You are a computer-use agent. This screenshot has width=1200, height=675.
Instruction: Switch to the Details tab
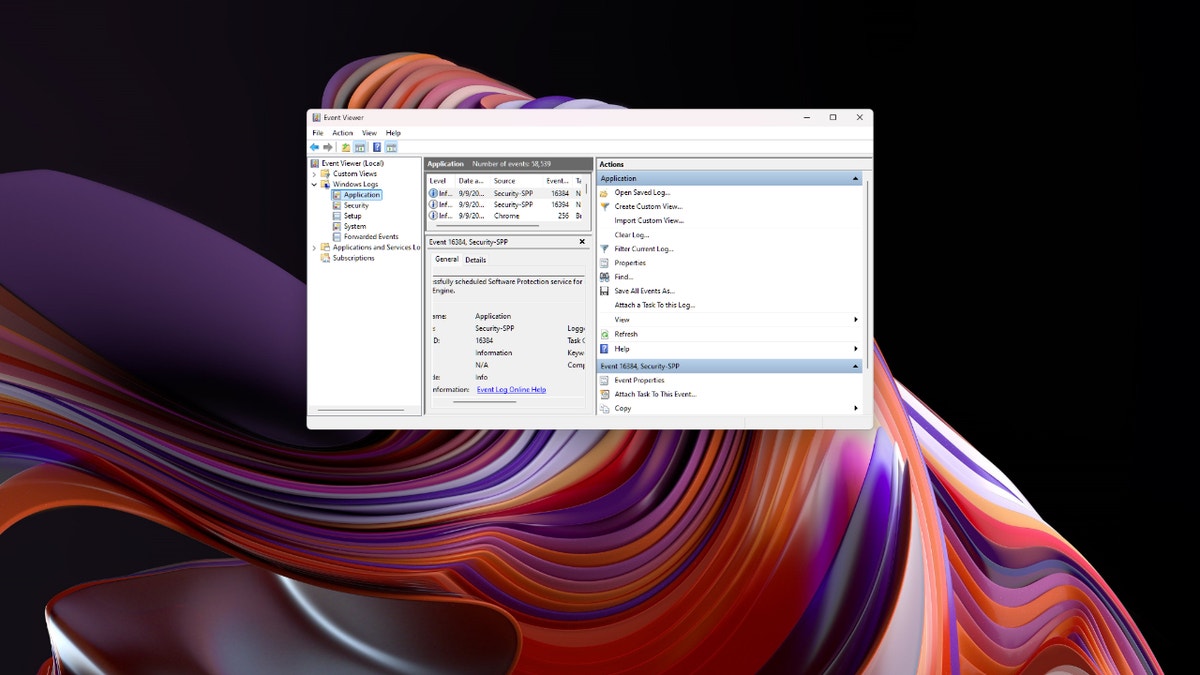(475, 260)
